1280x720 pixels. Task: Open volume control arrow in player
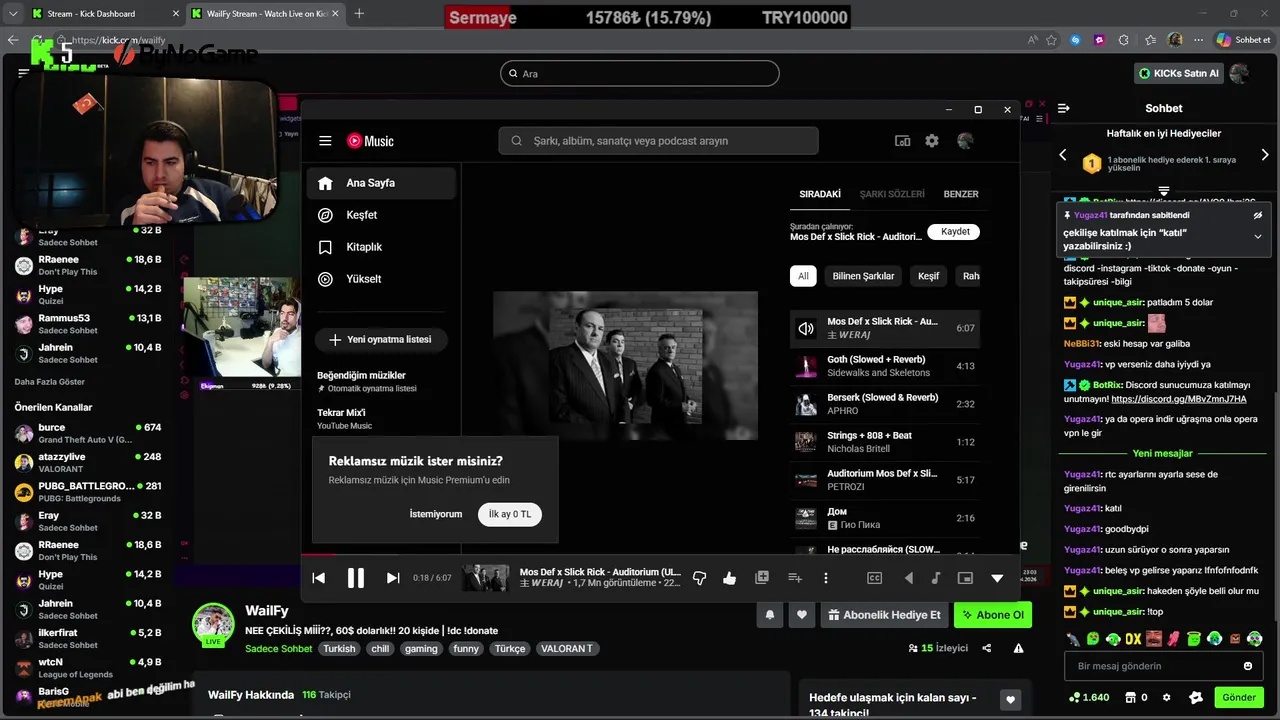[x=908, y=578]
